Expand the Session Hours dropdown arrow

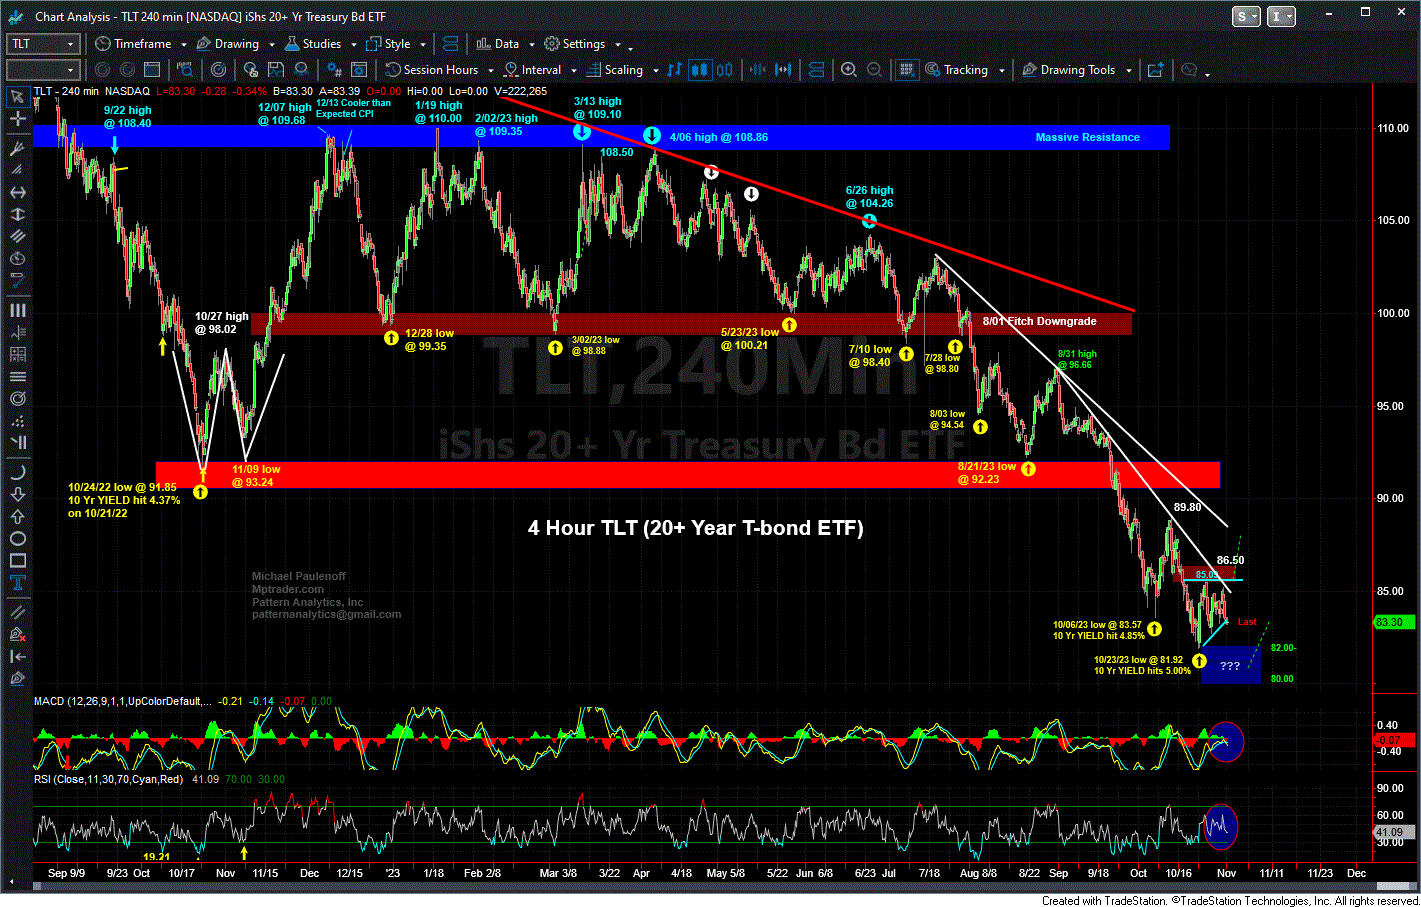click(490, 71)
